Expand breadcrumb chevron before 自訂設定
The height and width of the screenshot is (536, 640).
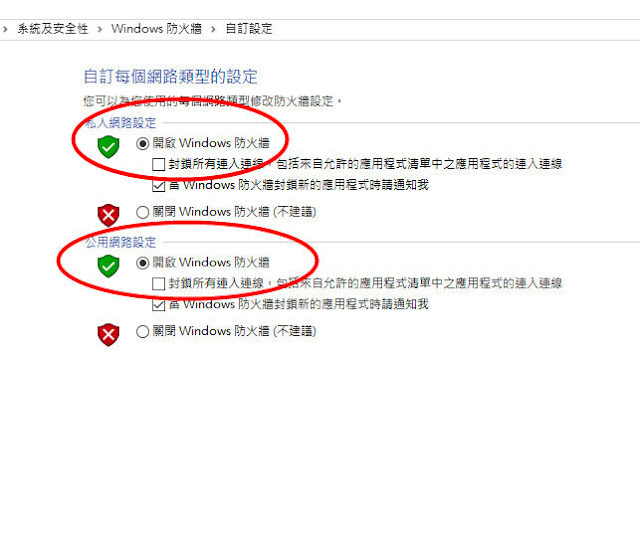click(213, 29)
